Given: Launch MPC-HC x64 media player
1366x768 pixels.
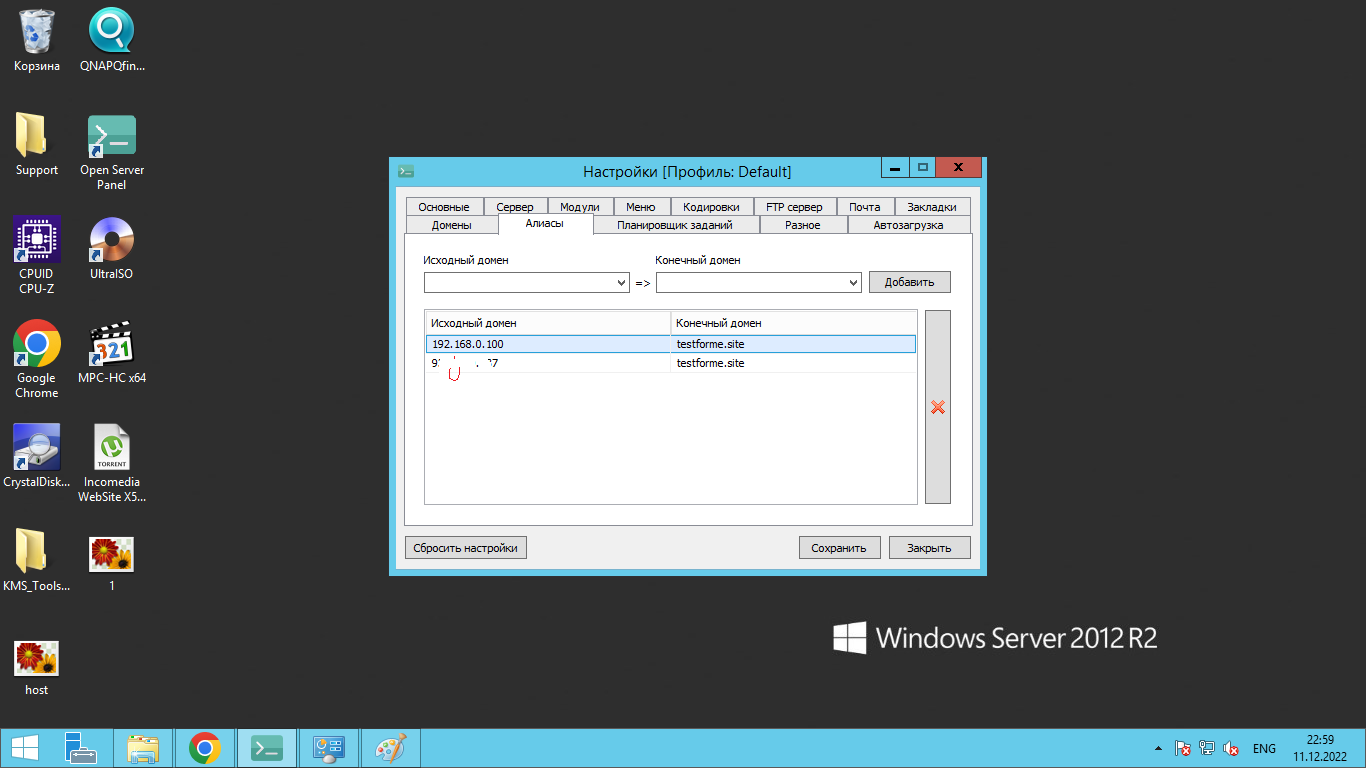Looking at the screenshot, I should (x=112, y=346).
